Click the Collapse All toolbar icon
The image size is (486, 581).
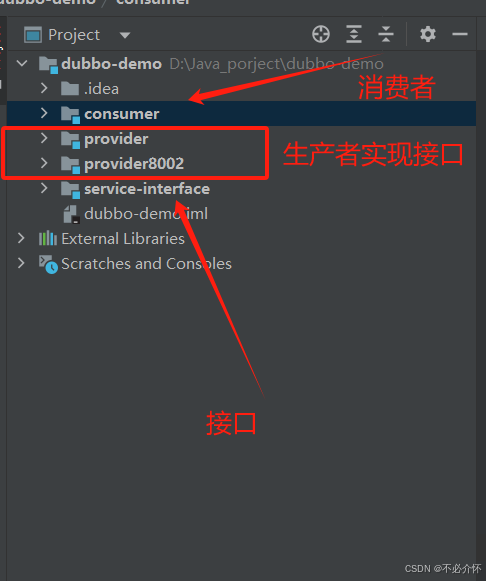click(386, 34)
